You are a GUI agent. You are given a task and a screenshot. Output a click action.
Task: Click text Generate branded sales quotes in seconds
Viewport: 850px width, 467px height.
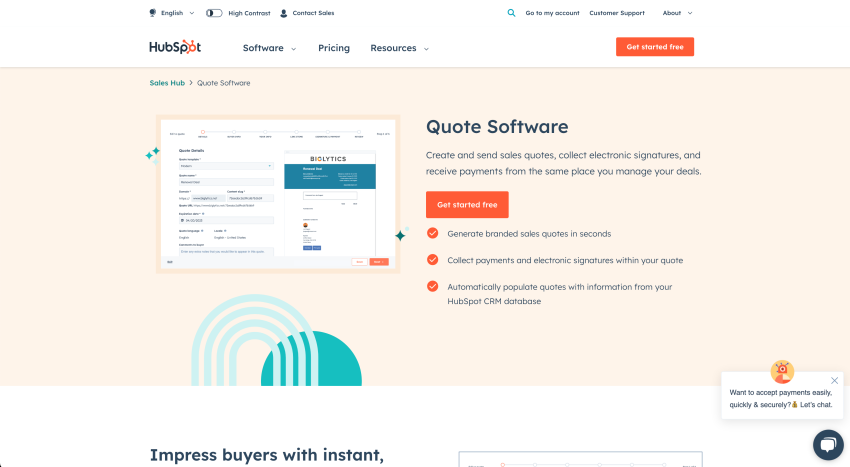(529, 234)
